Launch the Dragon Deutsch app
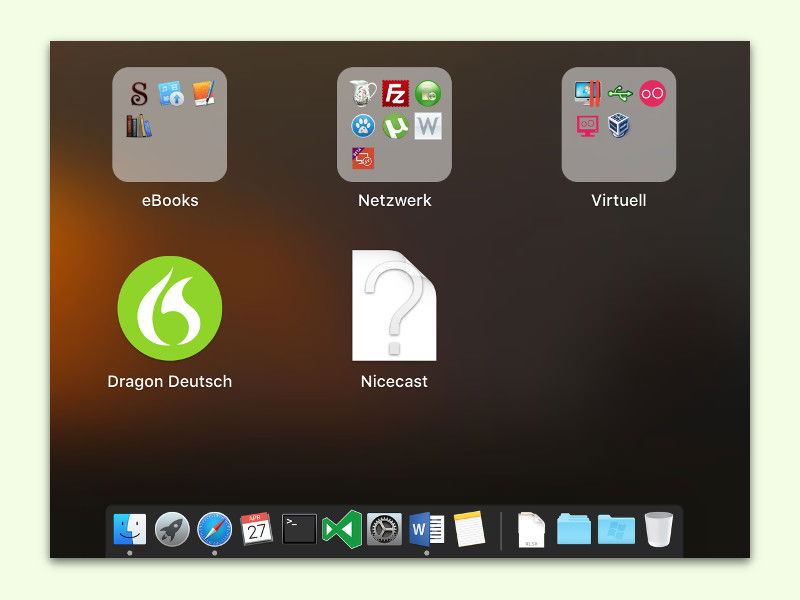Image resolution: width=800 pixels, height=600 pixels. pyautogui.click(x=170, y=308)
